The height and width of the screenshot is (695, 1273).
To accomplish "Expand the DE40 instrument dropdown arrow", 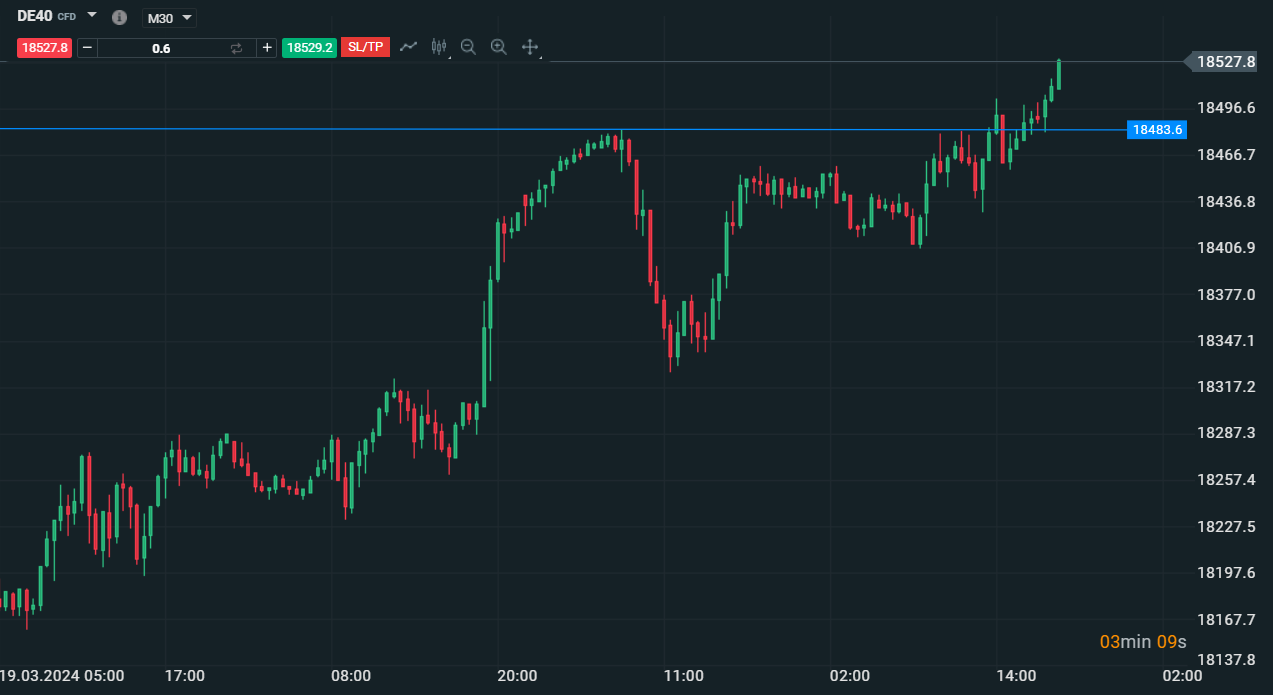I will (92, 16).
